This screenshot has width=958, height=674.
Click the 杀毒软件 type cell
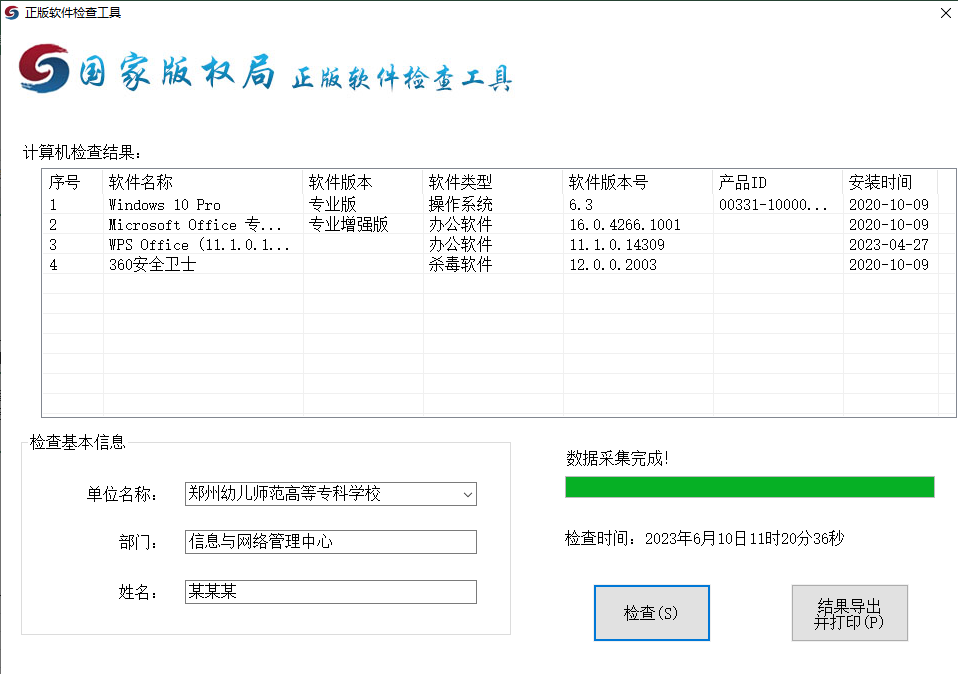pos(461,265)
